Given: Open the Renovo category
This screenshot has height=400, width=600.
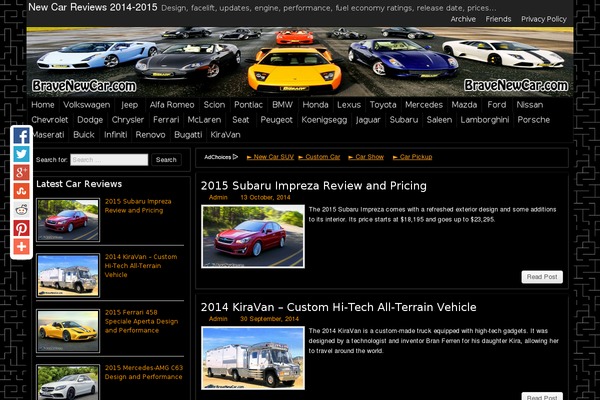Looking at the screenshot, I should click(150, 135).
